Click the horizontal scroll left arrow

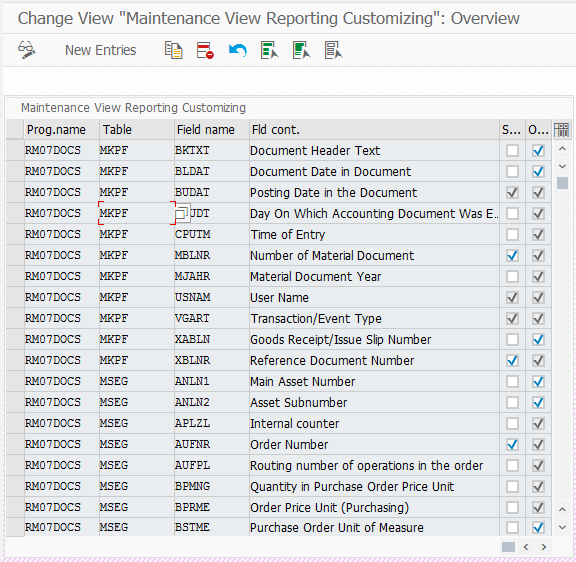(x=526, y=547)
